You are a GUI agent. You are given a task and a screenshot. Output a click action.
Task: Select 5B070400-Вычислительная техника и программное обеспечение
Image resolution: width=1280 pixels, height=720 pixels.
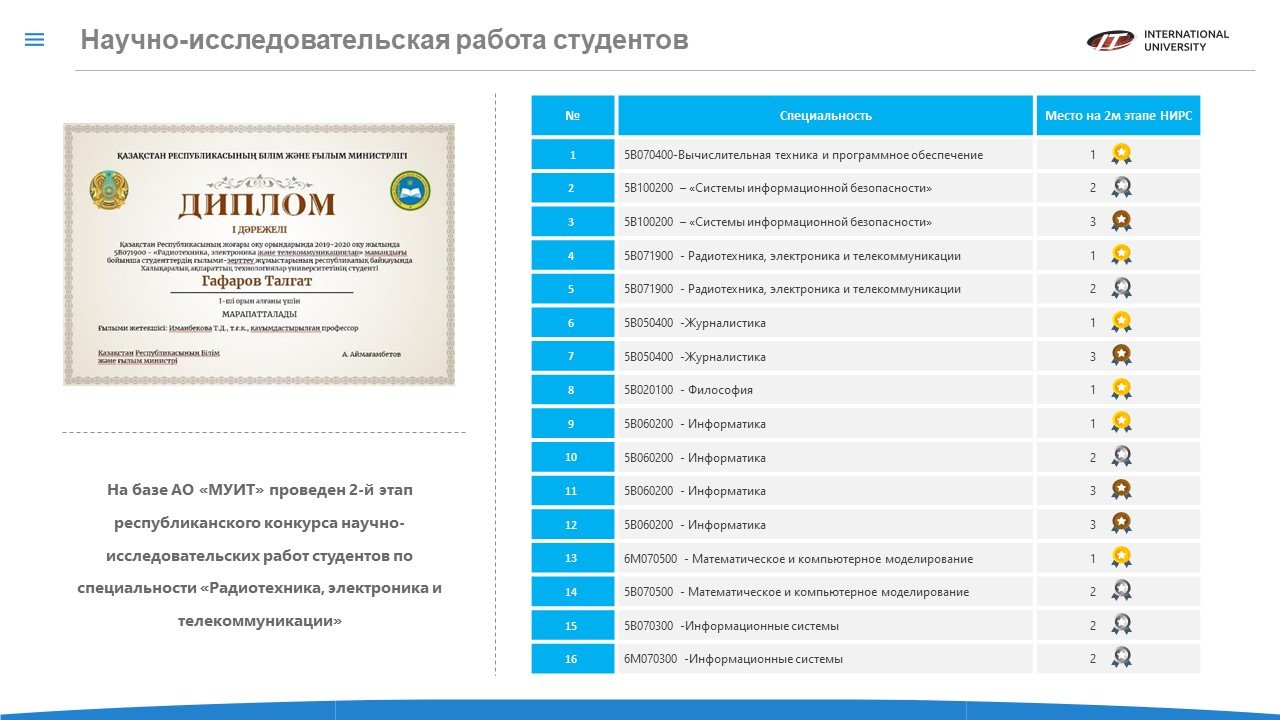coord(825,155)
